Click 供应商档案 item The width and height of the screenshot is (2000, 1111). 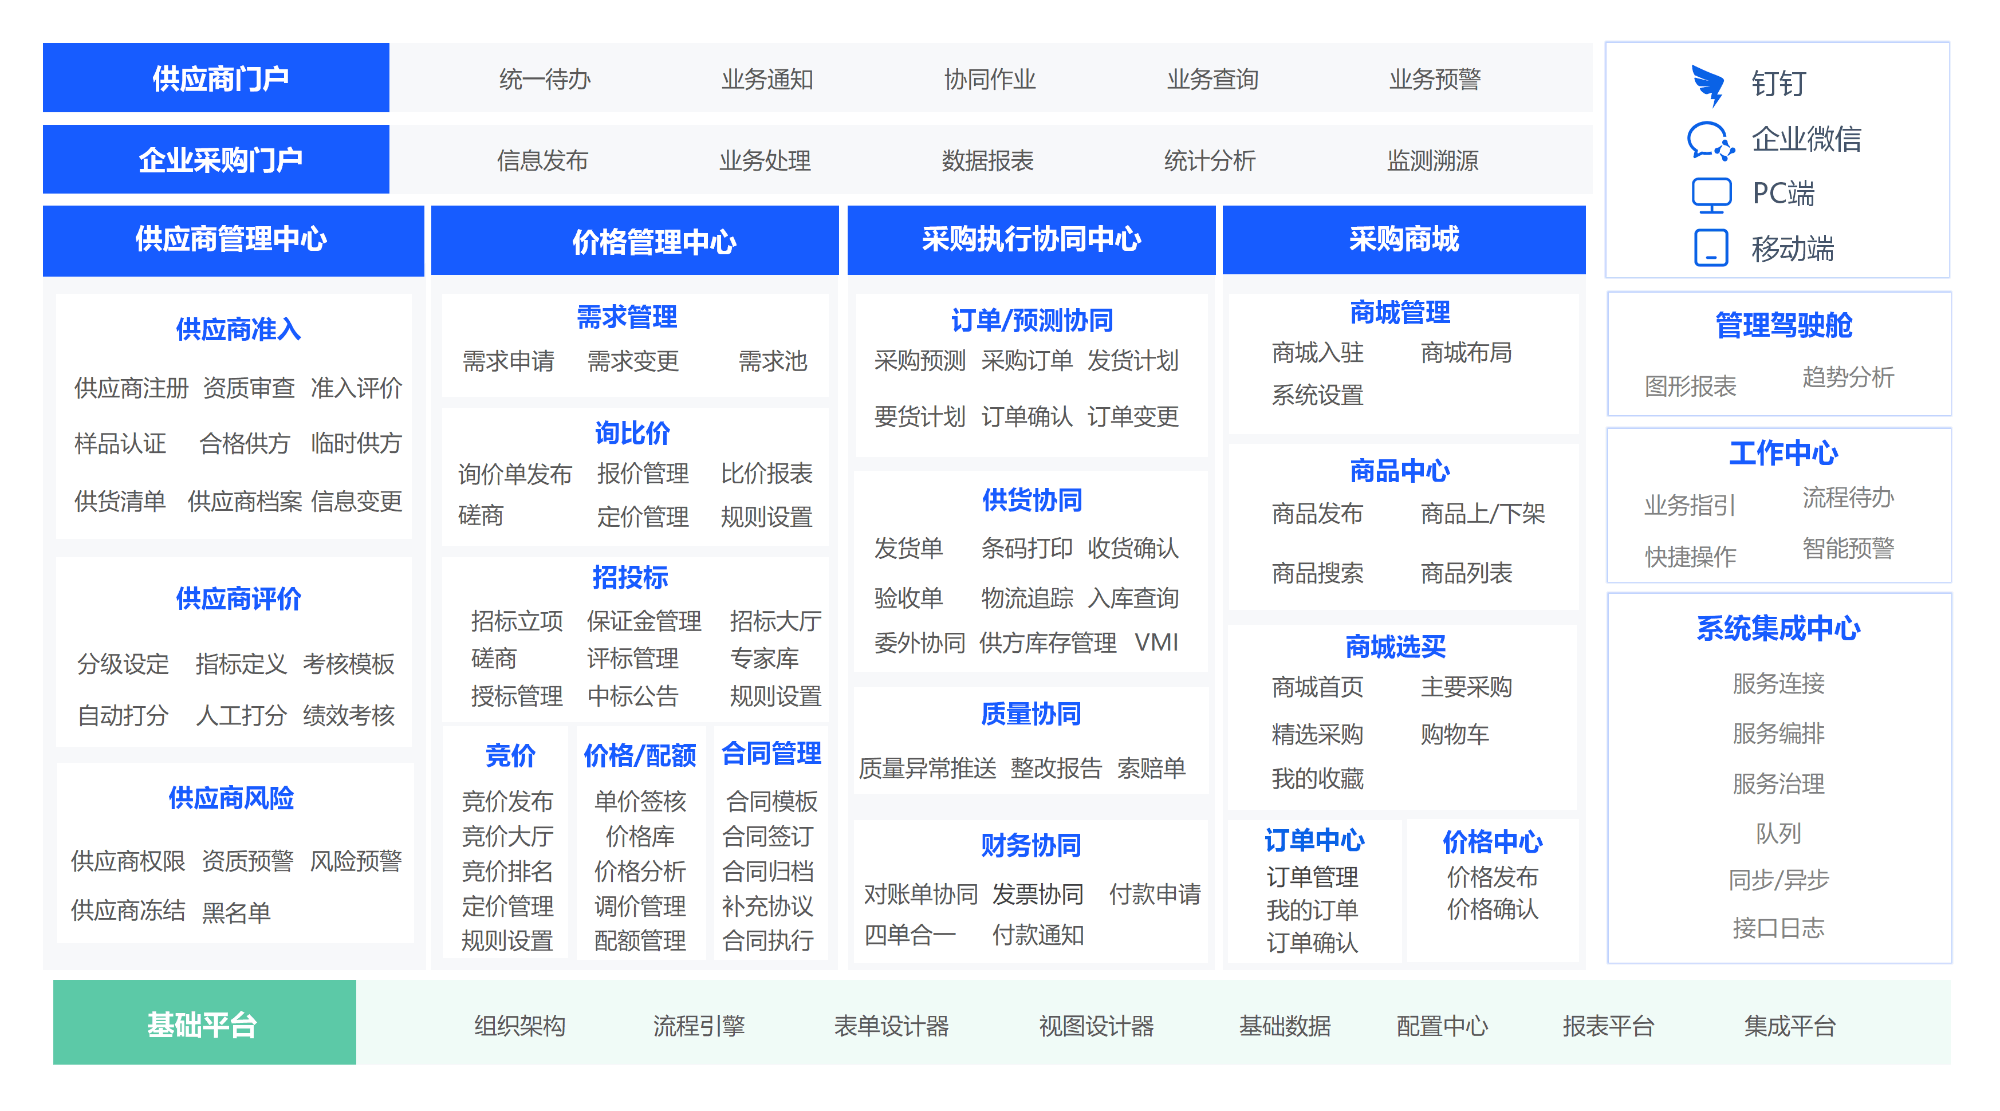coord(245,501)
